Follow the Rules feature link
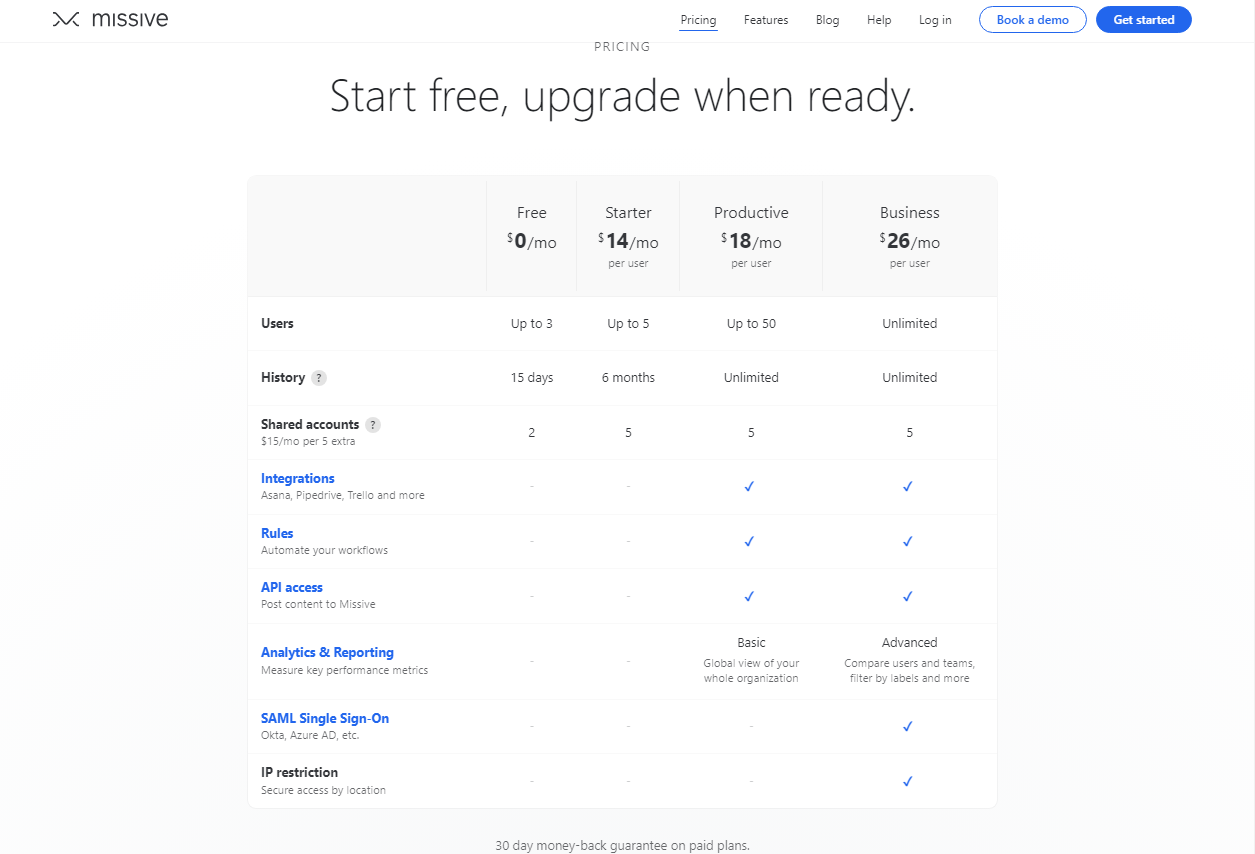 (277, 533)
